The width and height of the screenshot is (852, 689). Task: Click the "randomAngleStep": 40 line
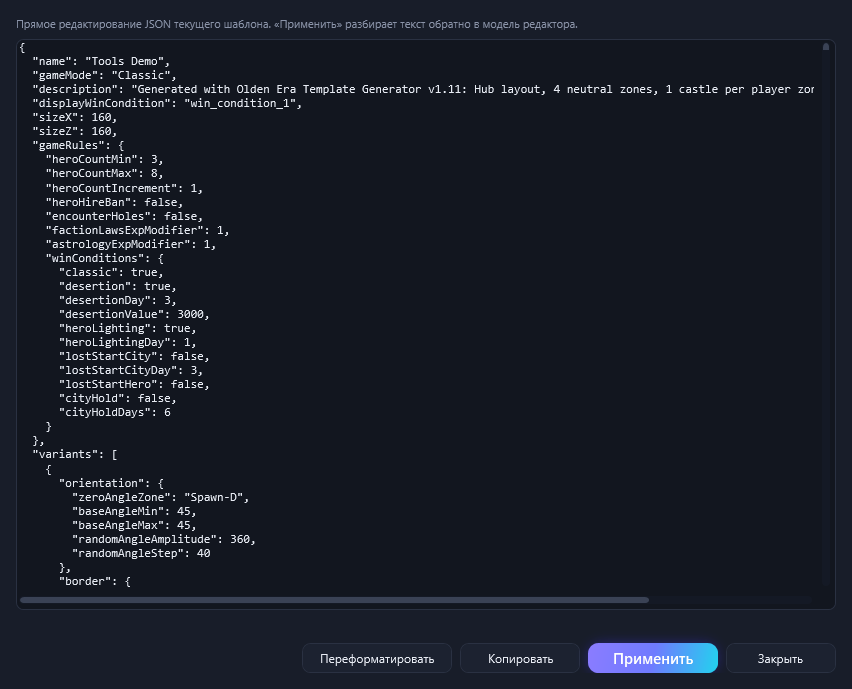pos(141,553)
